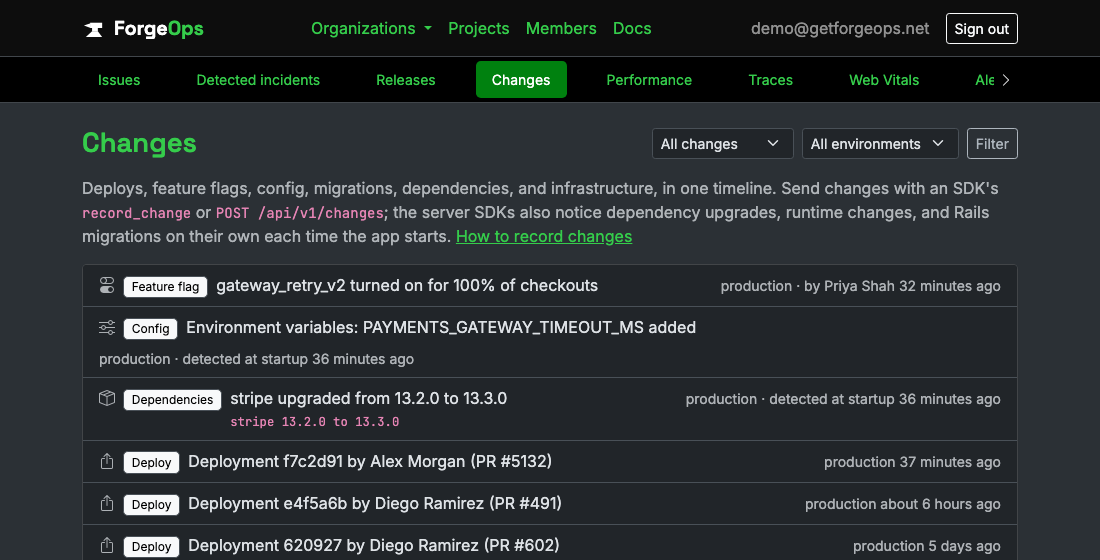Click the ForgeOps anvil logo icon
The height and width of the screenshot is (560, 1100).
pyautogui.click(x=93, y=29)
